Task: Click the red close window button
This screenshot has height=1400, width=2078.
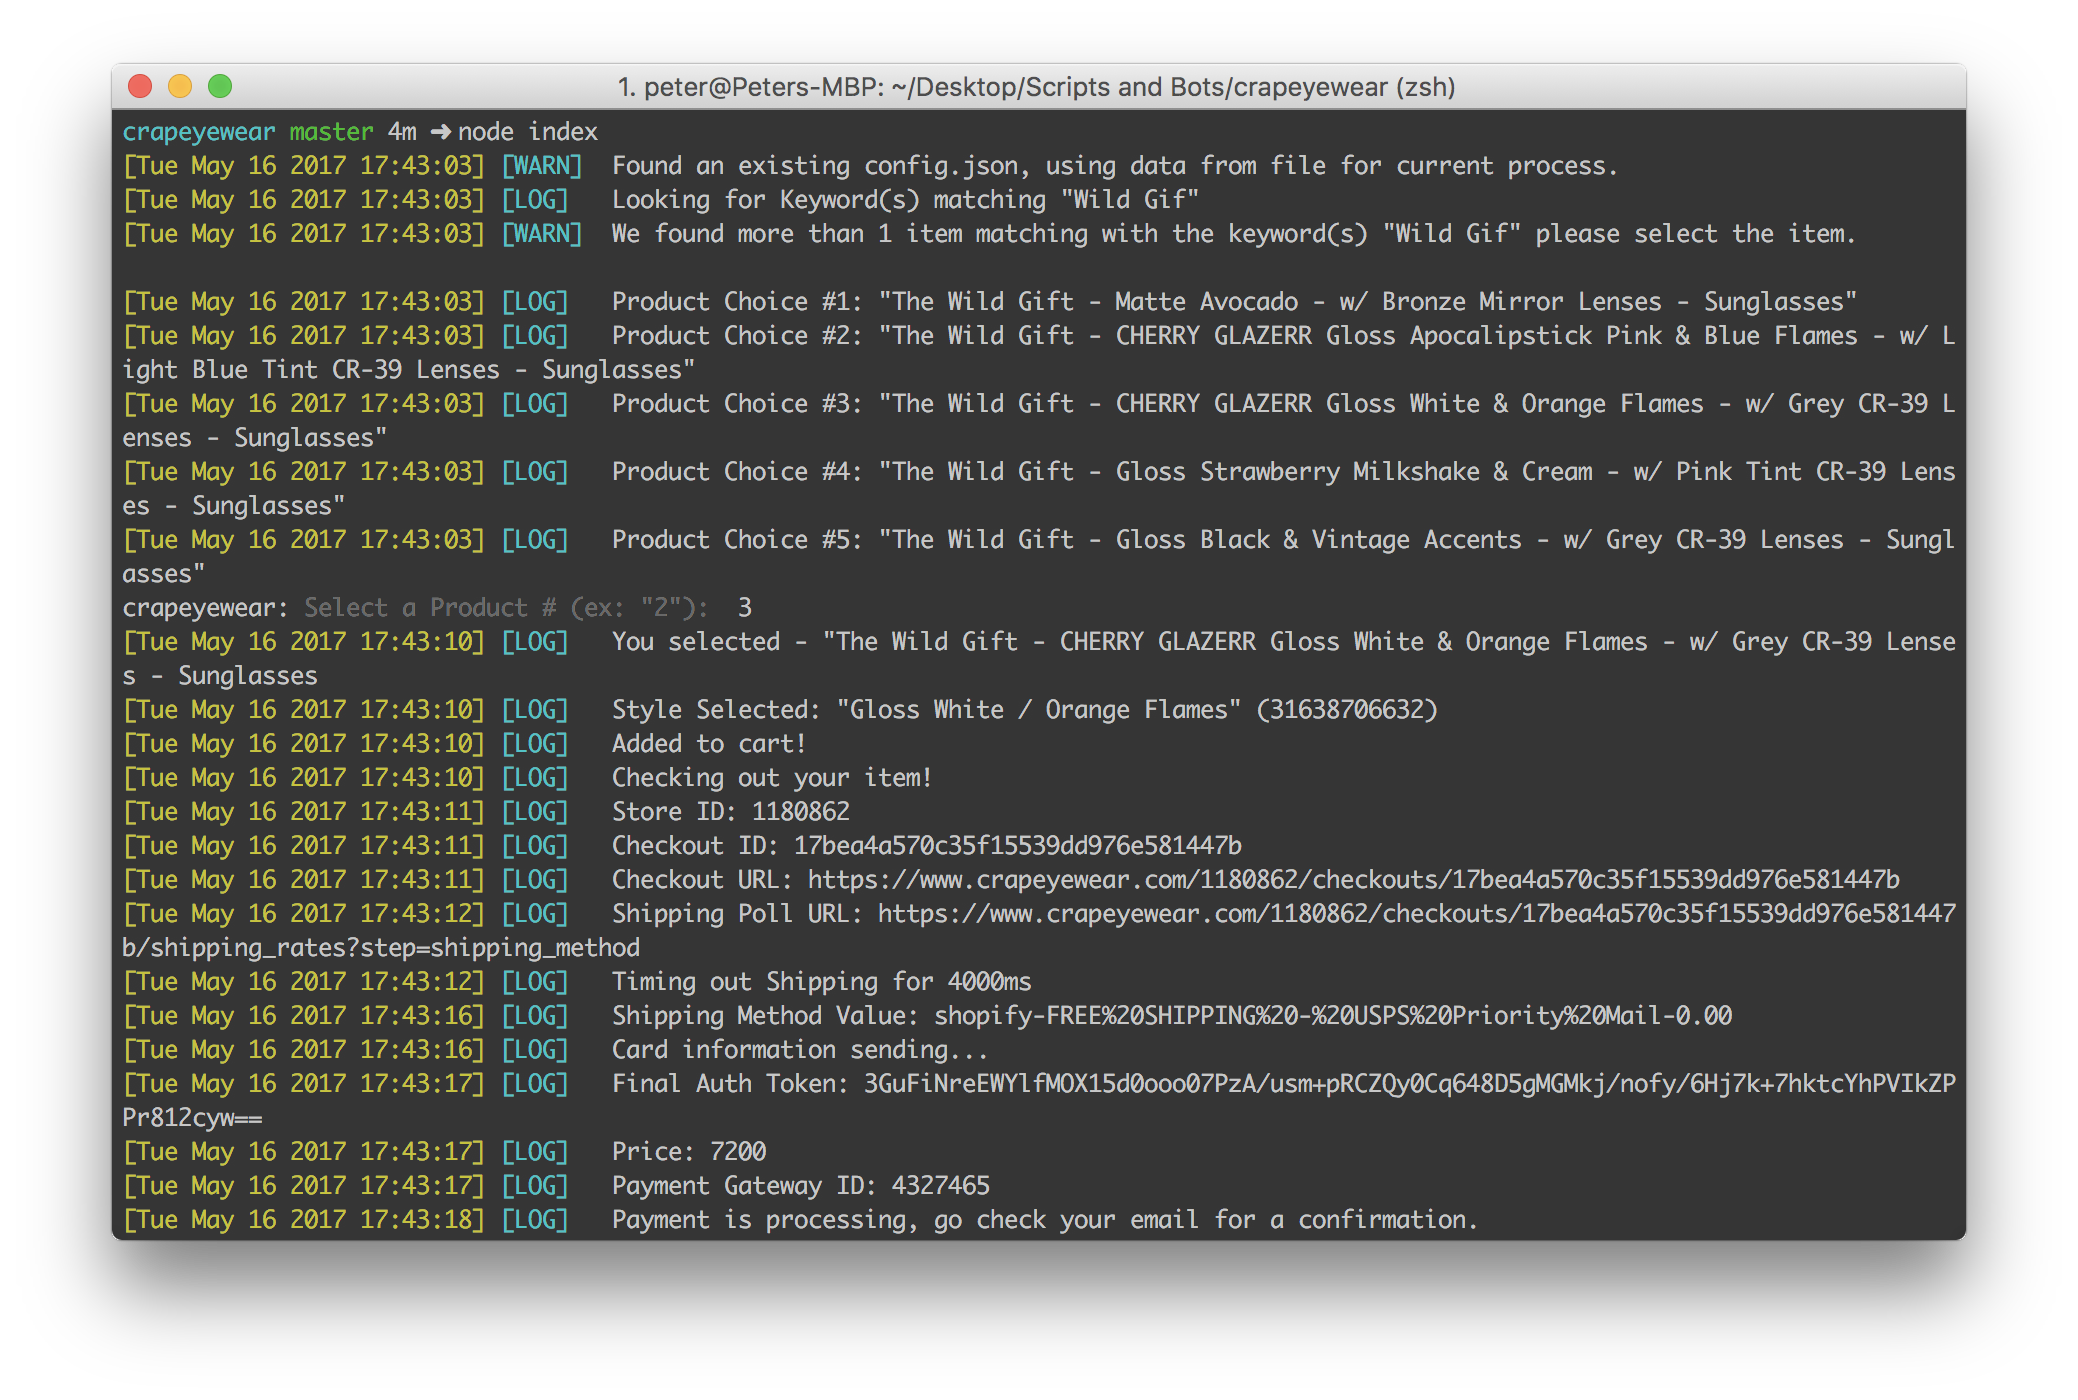Action: pos(140,87)
